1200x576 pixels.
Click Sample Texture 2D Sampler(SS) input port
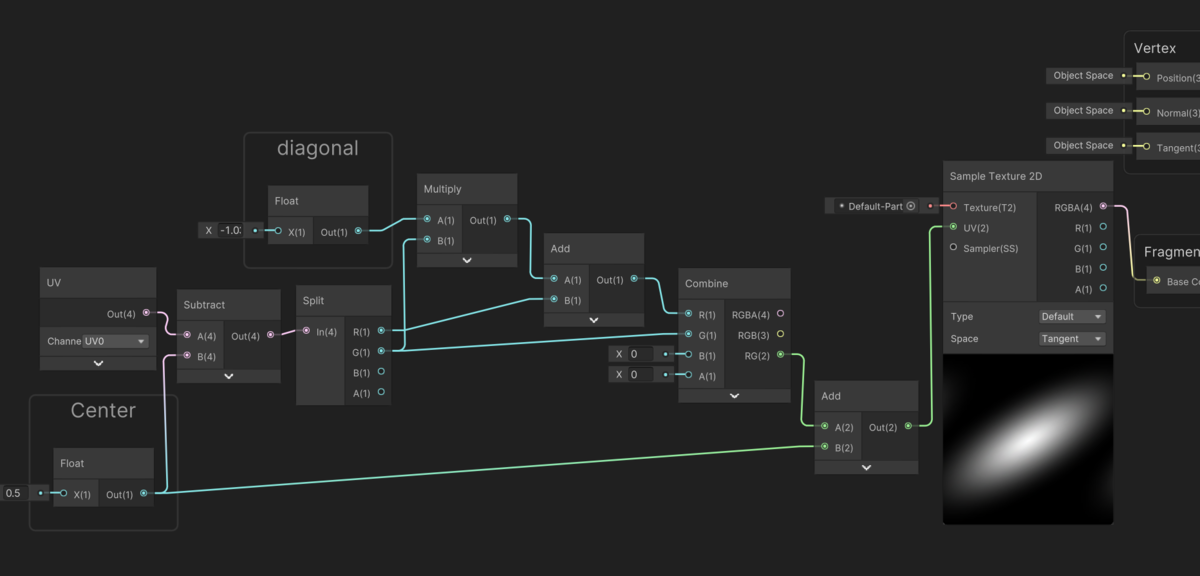(953, 247)
